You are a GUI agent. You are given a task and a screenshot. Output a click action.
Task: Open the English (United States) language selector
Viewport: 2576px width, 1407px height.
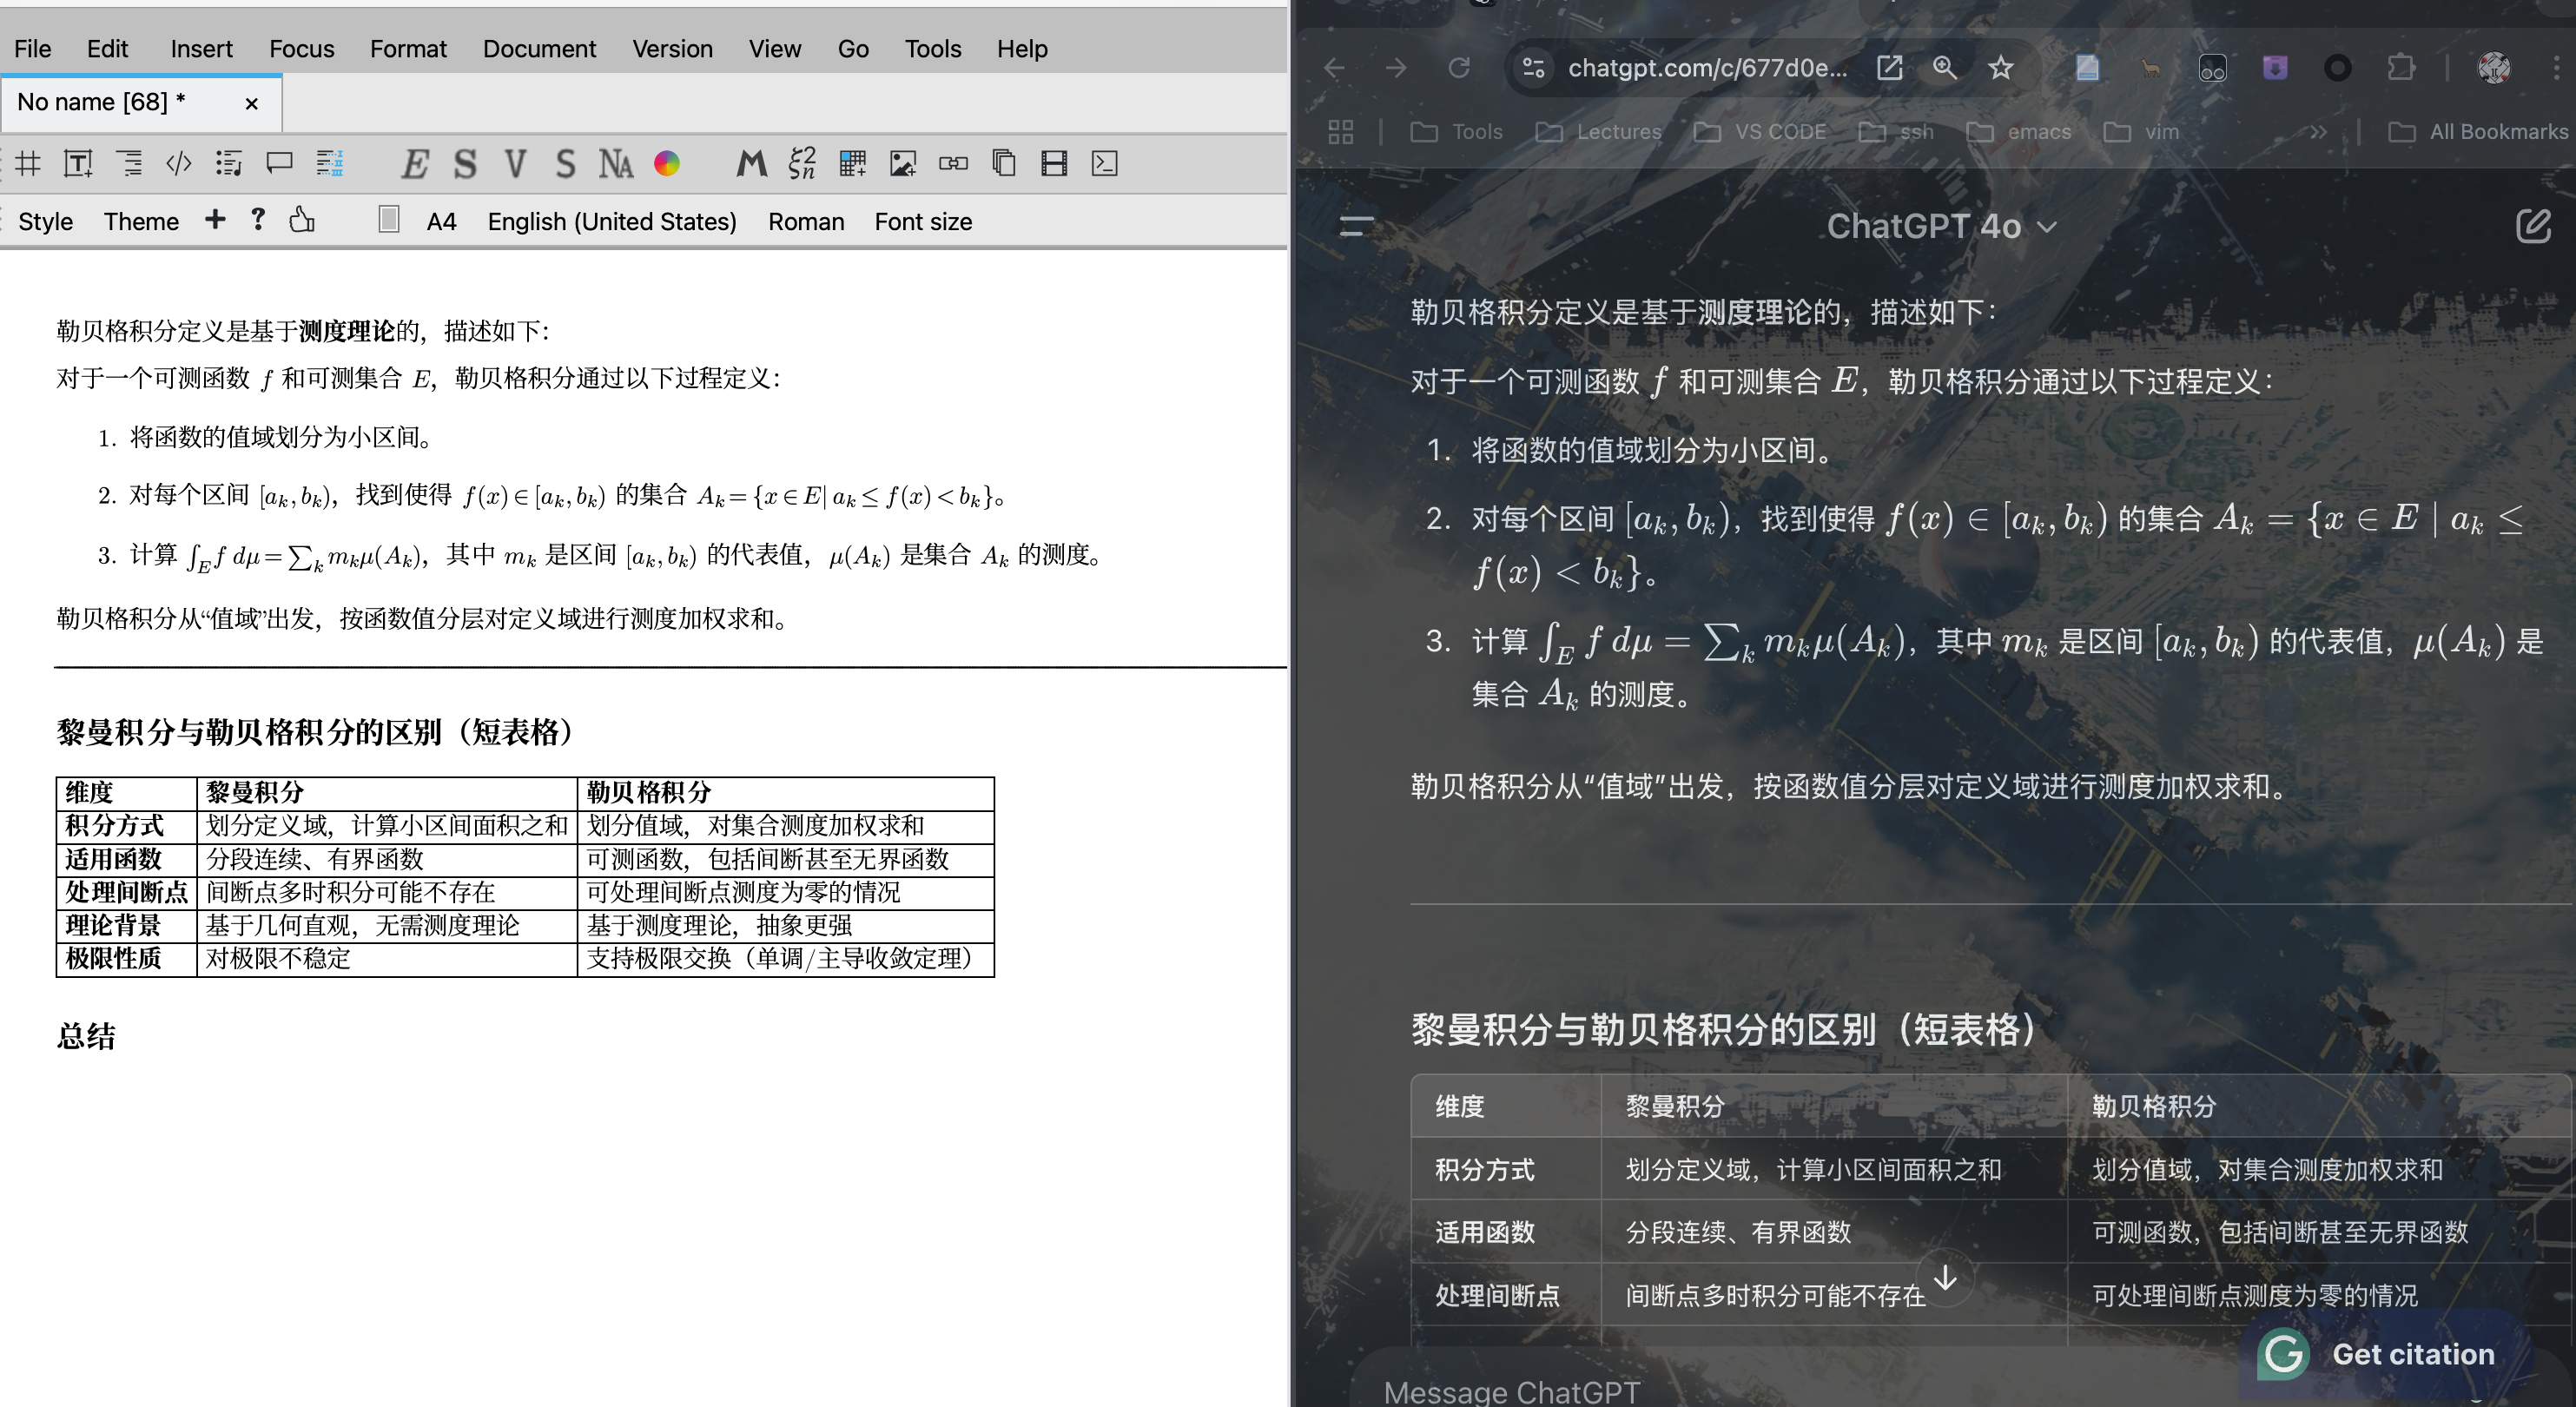click(x=611, y=222)
